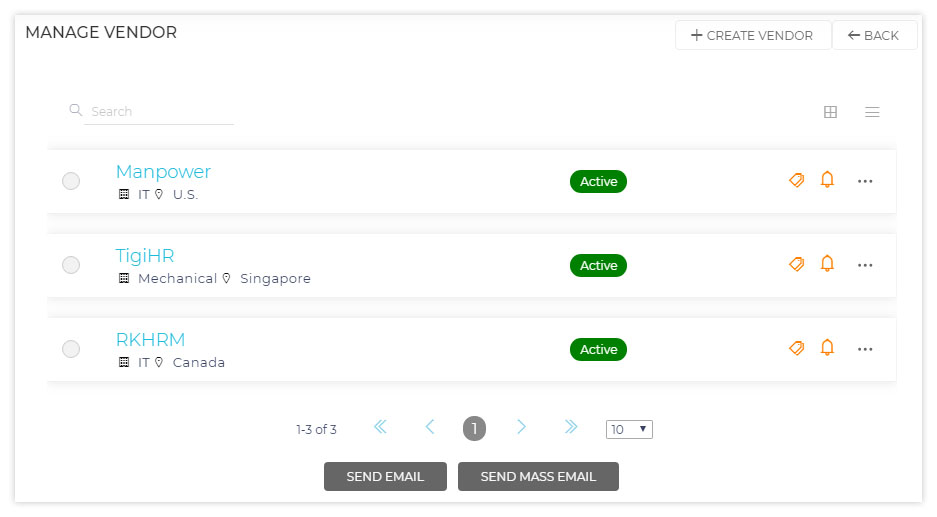Click bell notification icon for Manpower

(x=827, y=179)
